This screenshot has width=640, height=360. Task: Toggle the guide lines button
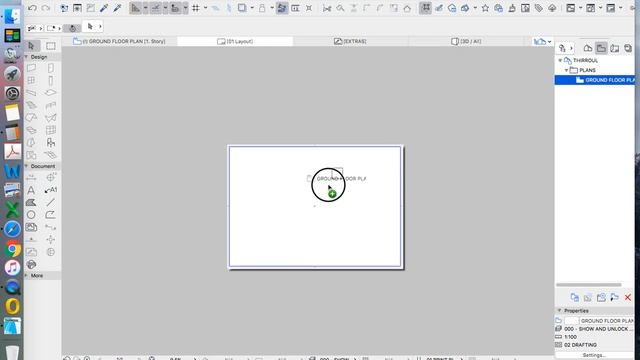point(136,8)
